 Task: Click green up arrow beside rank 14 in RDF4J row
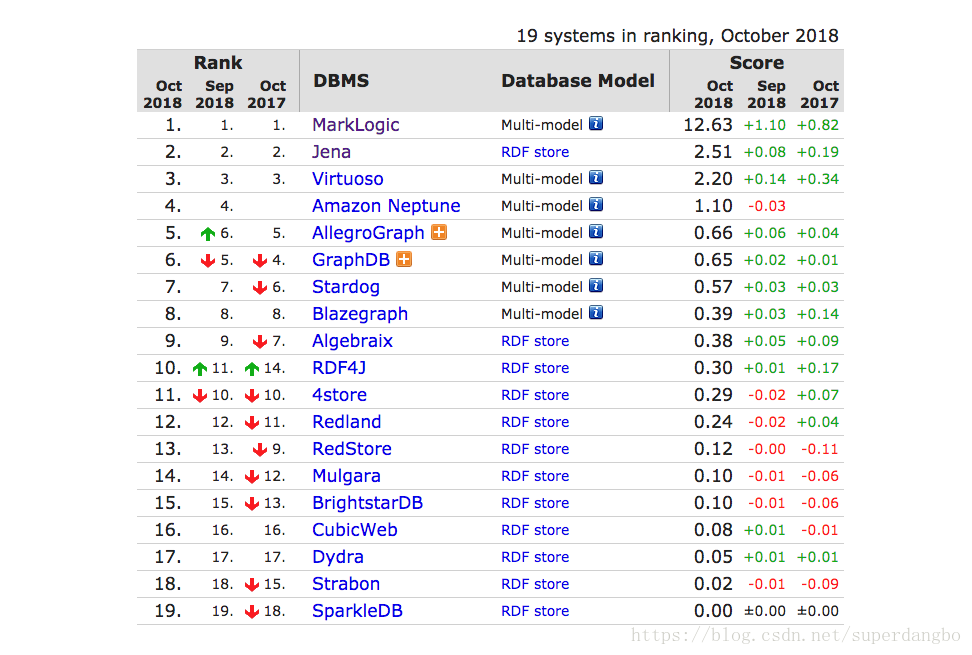(x=252, y=369)
